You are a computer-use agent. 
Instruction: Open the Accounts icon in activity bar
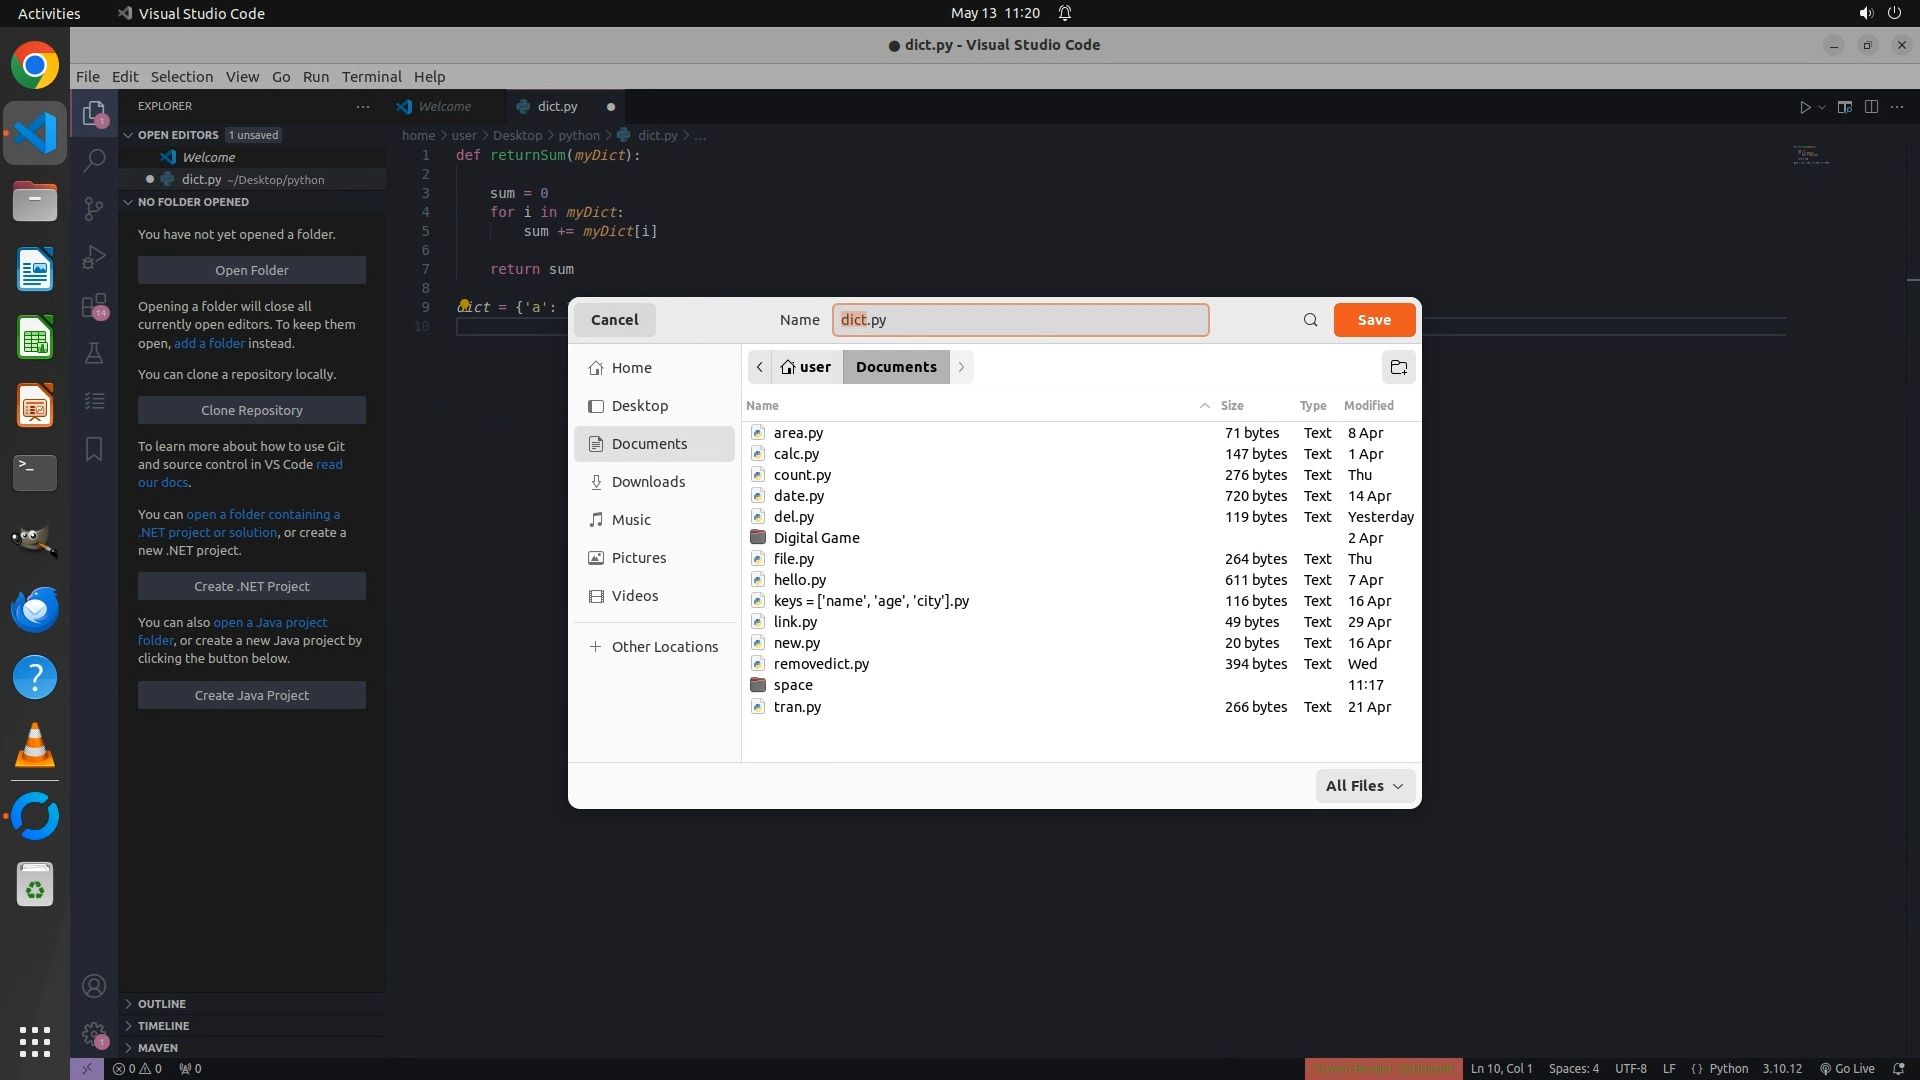click(94, 987)
